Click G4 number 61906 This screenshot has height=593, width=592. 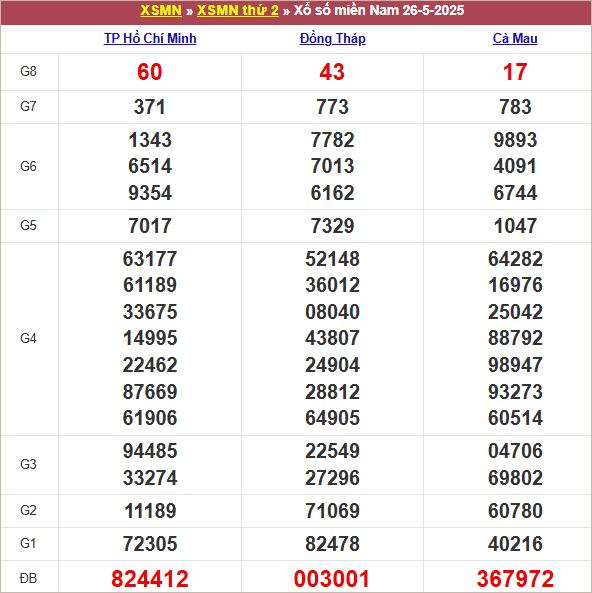pos(150,418)
